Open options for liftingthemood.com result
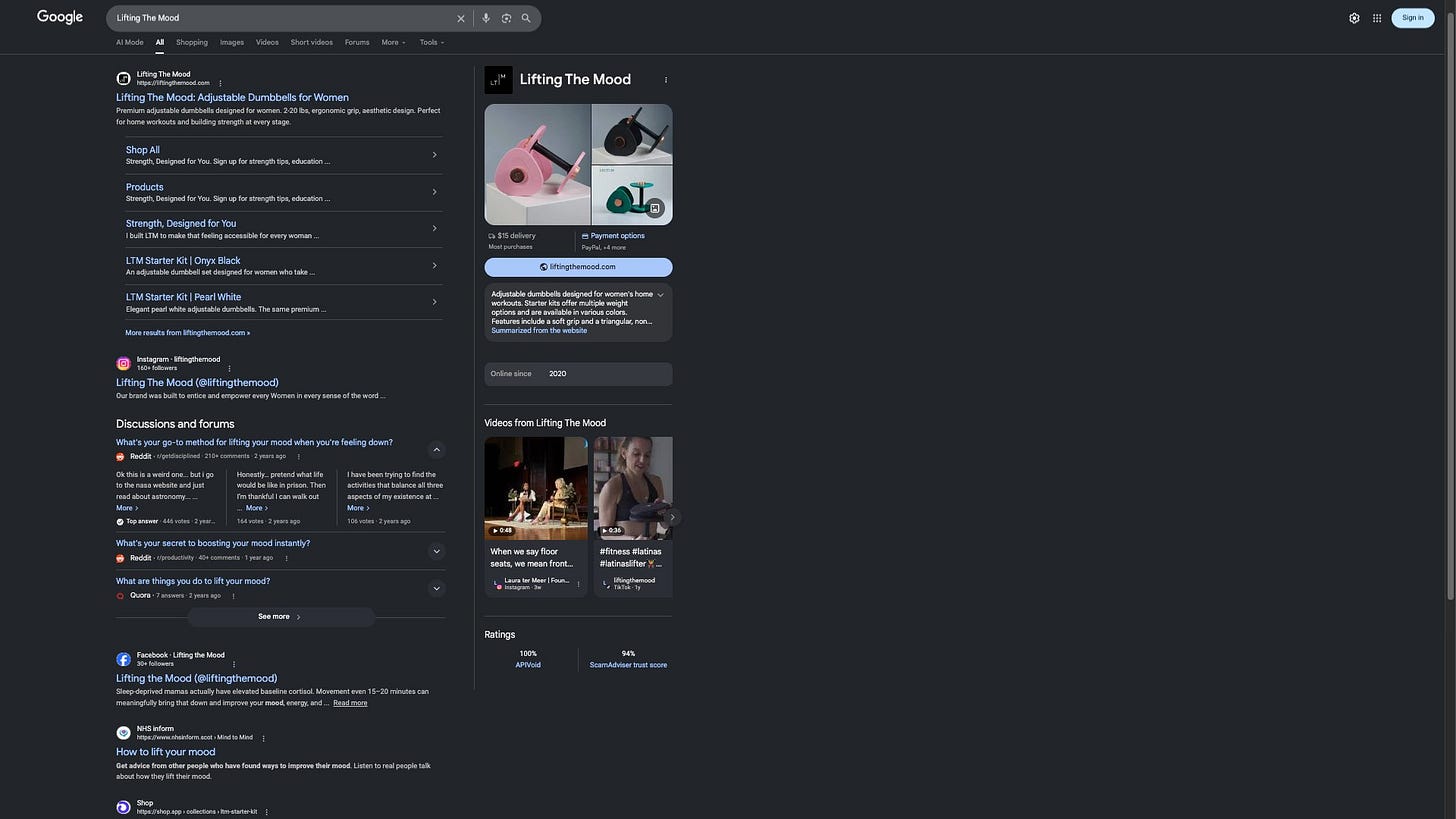The width and height of the screenshot is (1456, 819). pyautogui.click(x=220, y=83)
